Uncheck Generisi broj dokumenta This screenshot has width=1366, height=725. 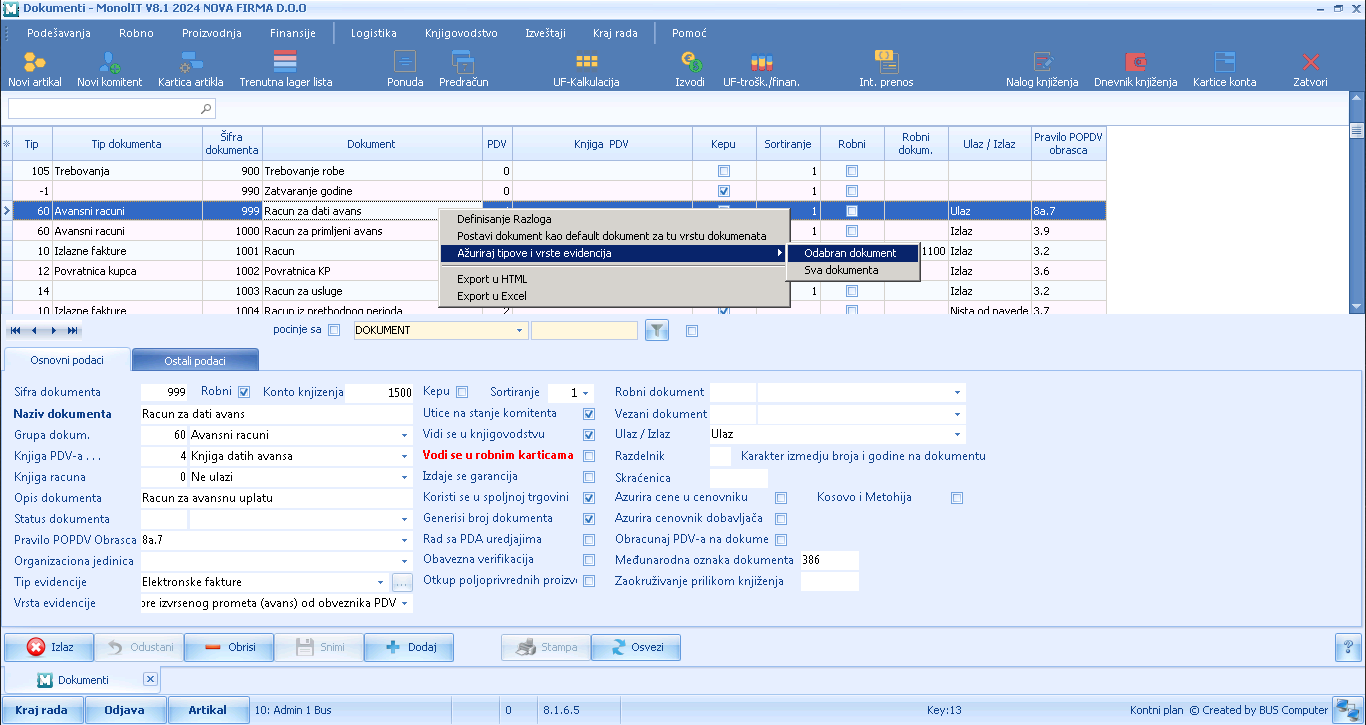point(589,519)
